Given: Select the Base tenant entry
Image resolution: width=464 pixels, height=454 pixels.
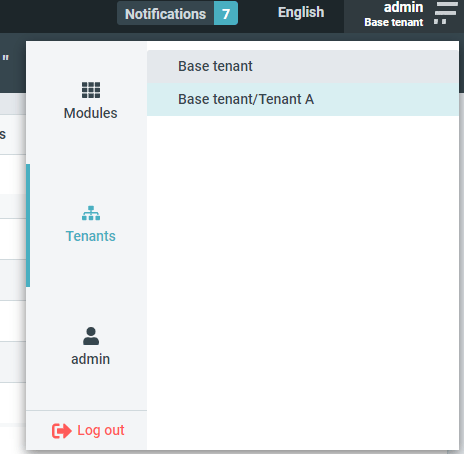Looking at the screenshot, I should 303,66.
